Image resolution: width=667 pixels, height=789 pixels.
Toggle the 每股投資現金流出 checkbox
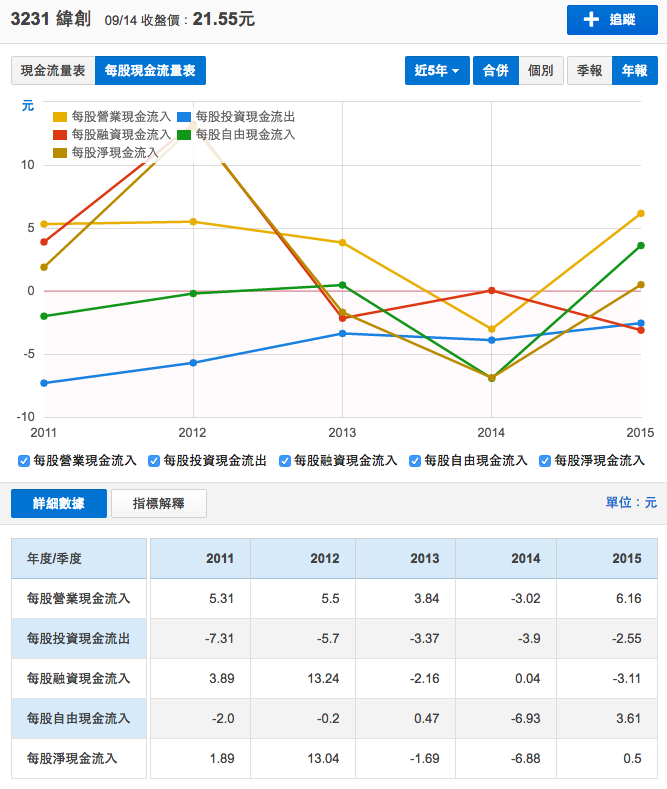[x=154, y=461]
